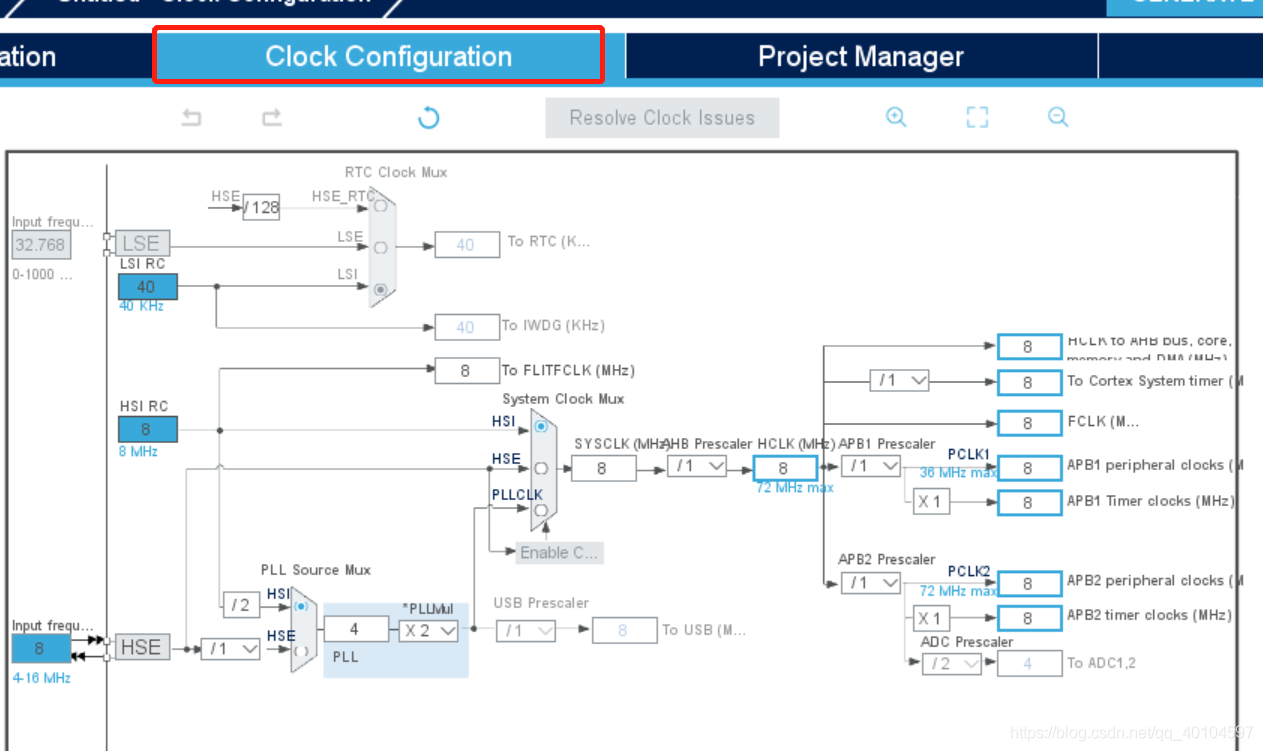The width and height of the screenshot is (1263, 751).
Task: Click the HSI RC 8 block
Action: [148, 429]
